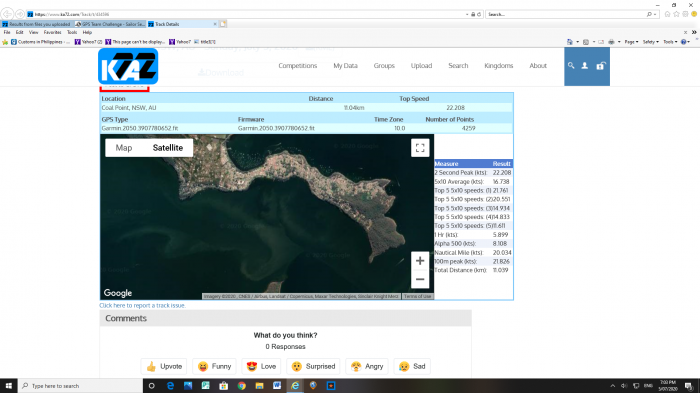Open File Explorer from taskbar

pos(259,386)
